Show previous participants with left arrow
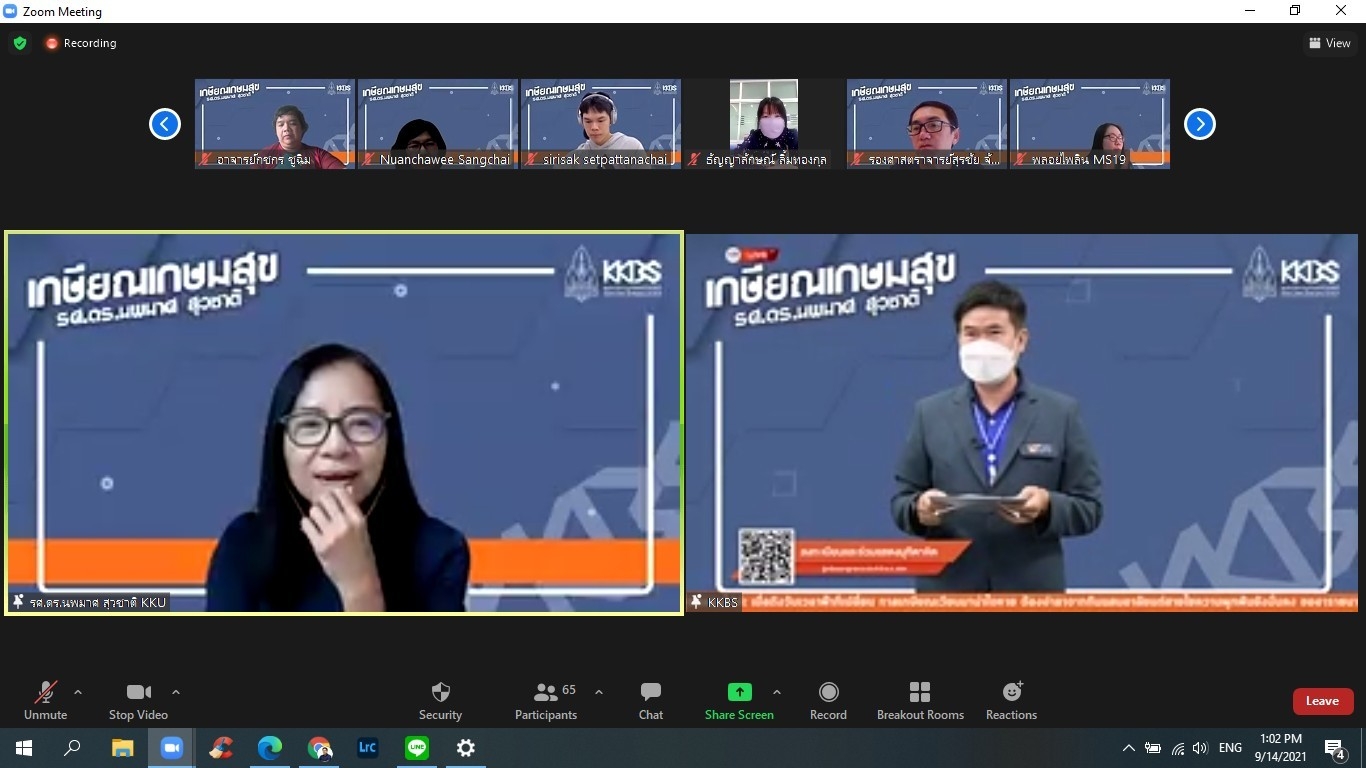This screenshot has width=1366, height=768. coord(165,124)
